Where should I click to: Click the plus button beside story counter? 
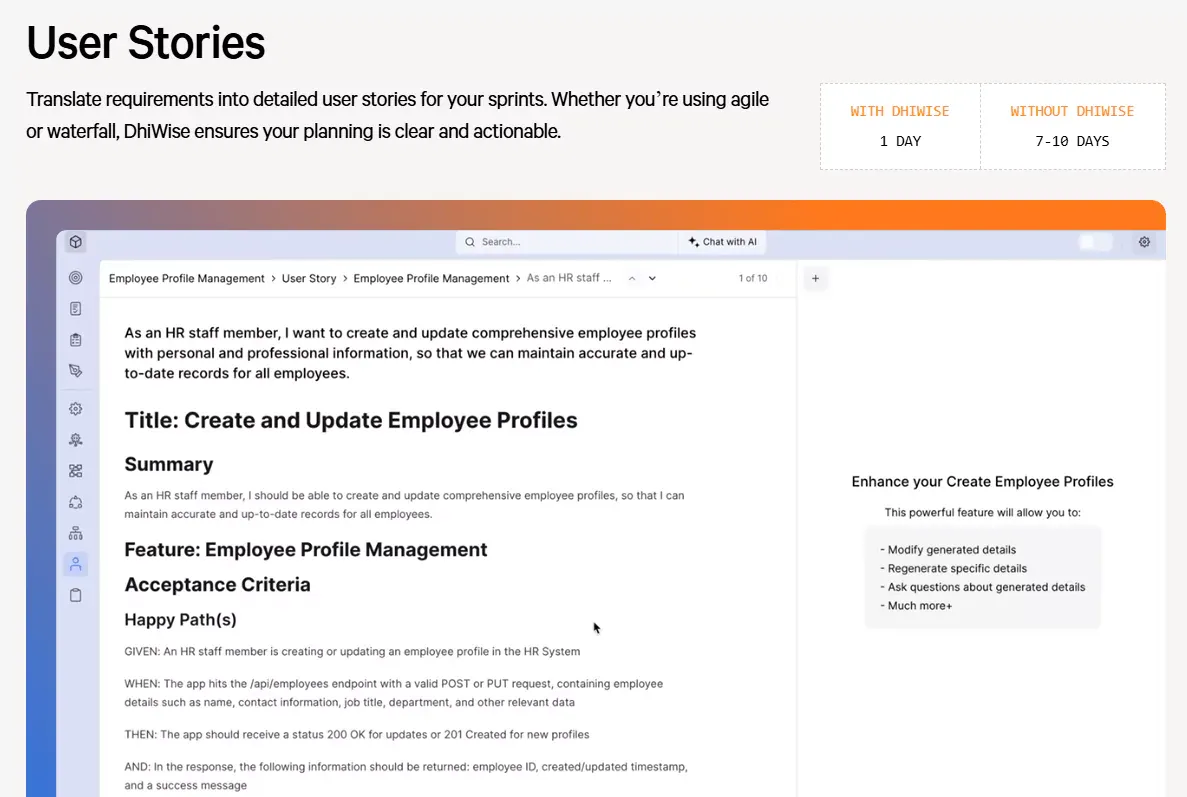coord(815,279)
